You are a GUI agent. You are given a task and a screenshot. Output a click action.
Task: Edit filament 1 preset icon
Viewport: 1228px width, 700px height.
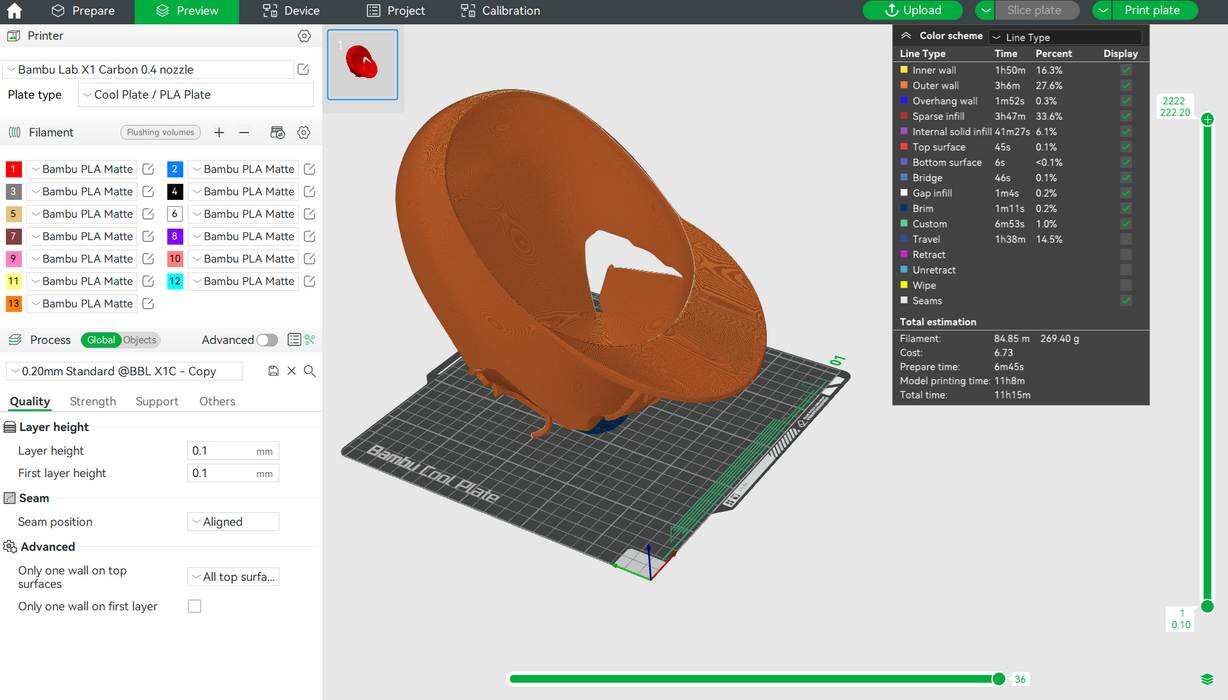pyautogui.click(x=148, y=169)
